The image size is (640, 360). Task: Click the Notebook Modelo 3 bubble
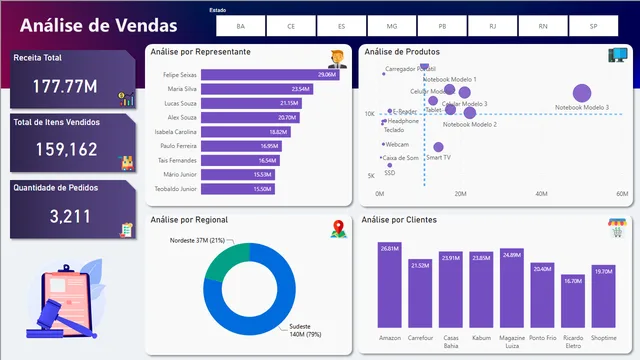pyautogui.click(x=582, y=93)
